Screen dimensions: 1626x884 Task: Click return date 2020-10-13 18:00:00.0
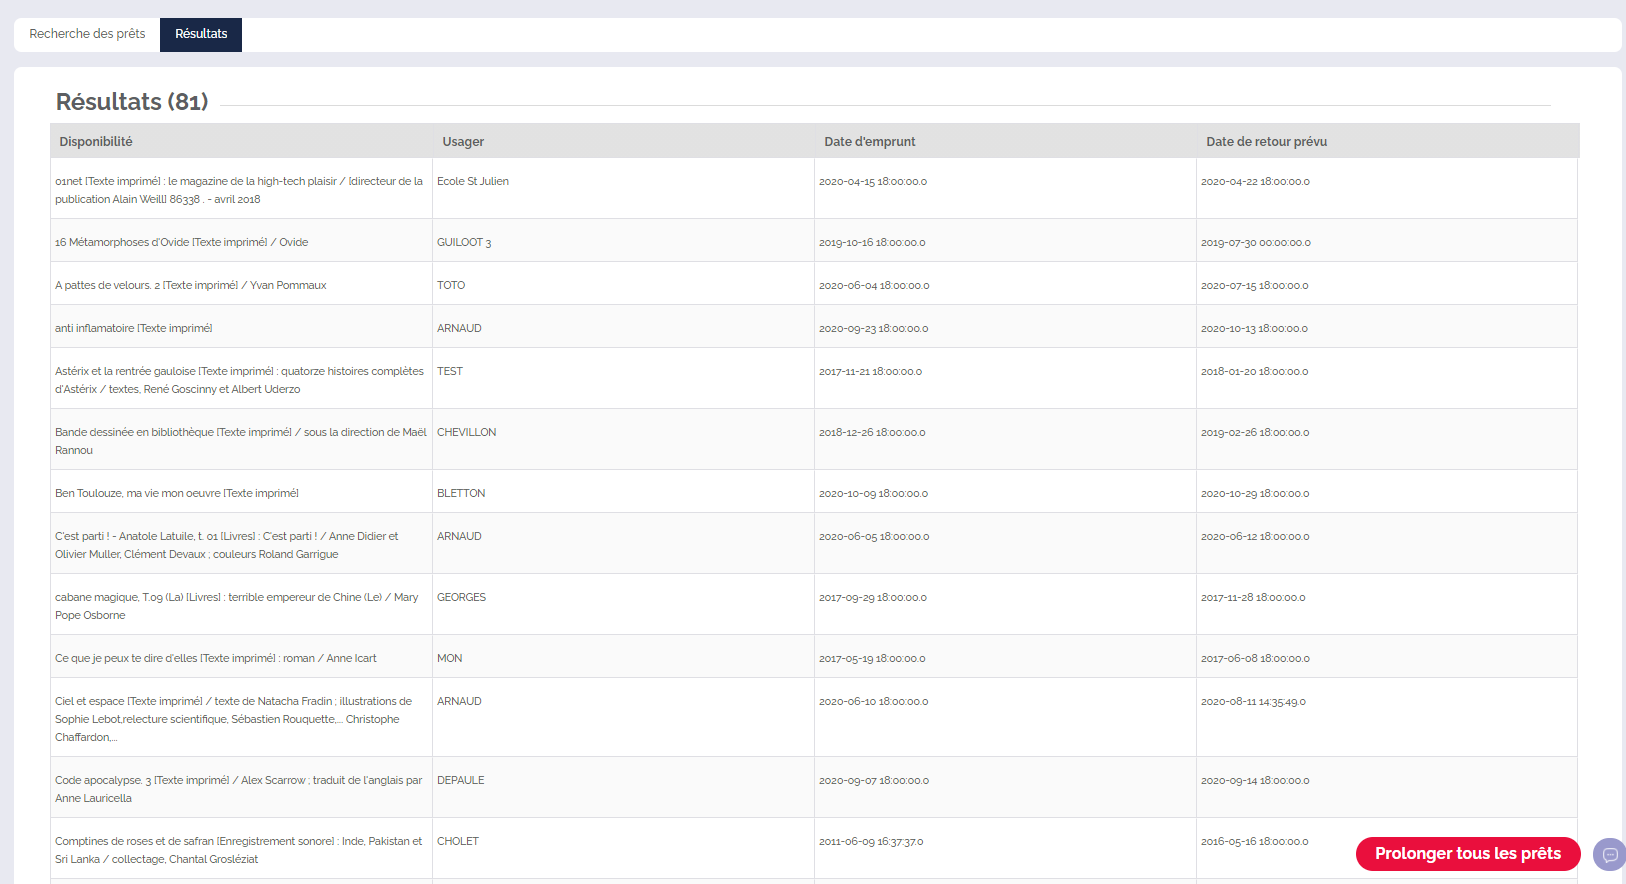(x=1254, y=328)
